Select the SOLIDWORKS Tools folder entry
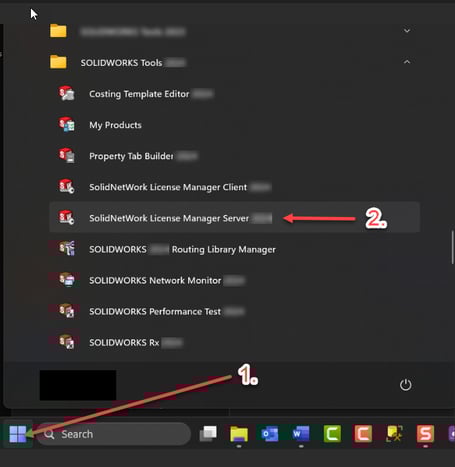This screenshot has height=467, width=455. (x=234, y=62)
